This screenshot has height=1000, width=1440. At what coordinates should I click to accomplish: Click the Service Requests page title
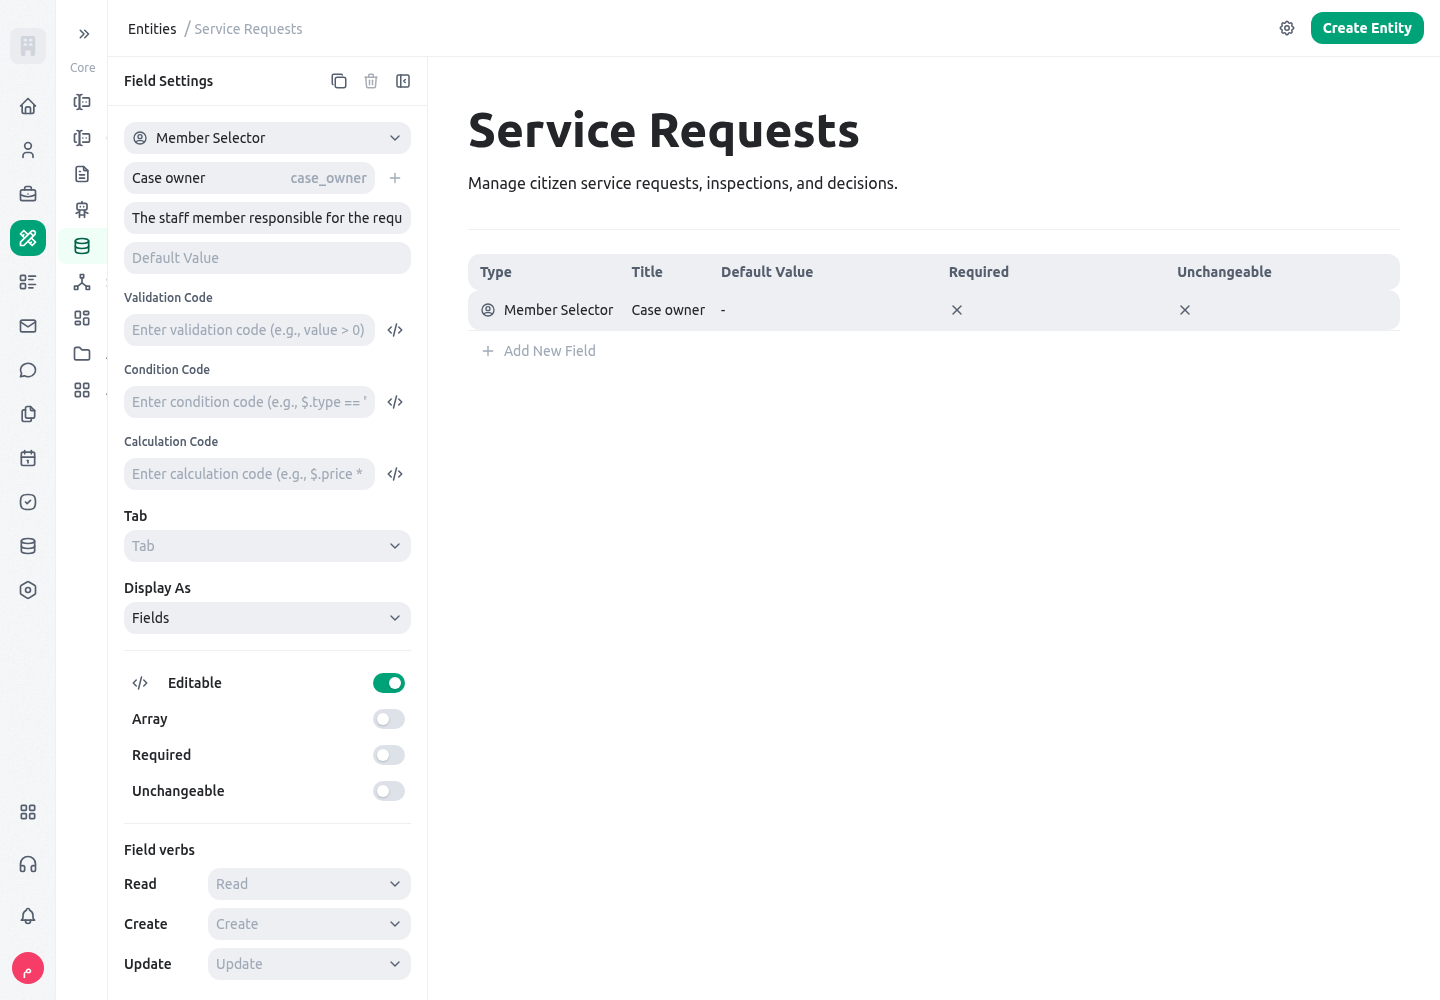[x=664, y=130]
